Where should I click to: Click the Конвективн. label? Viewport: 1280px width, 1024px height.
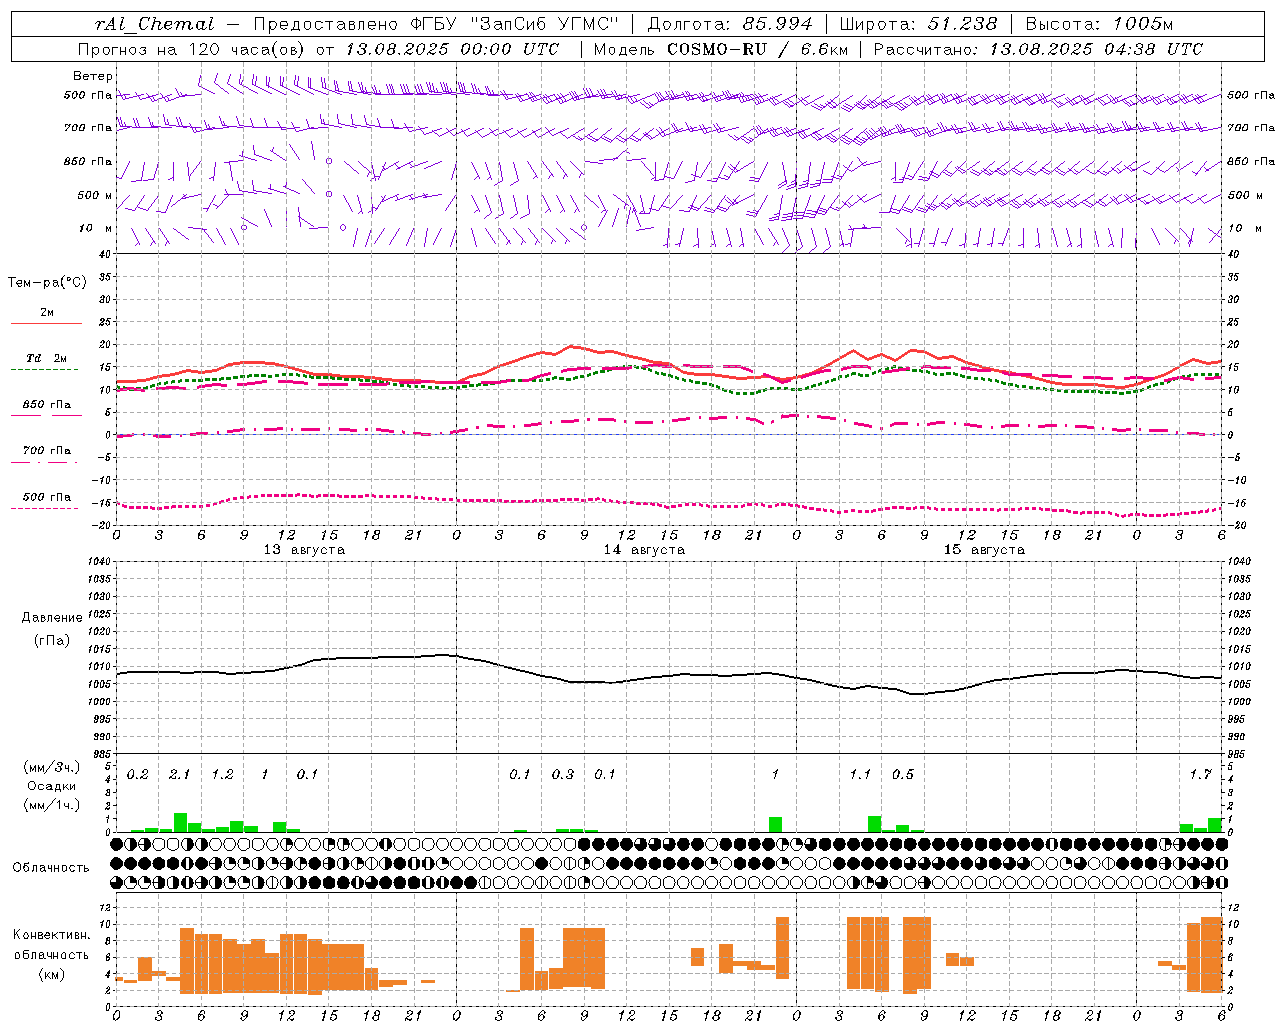(52, 935)
